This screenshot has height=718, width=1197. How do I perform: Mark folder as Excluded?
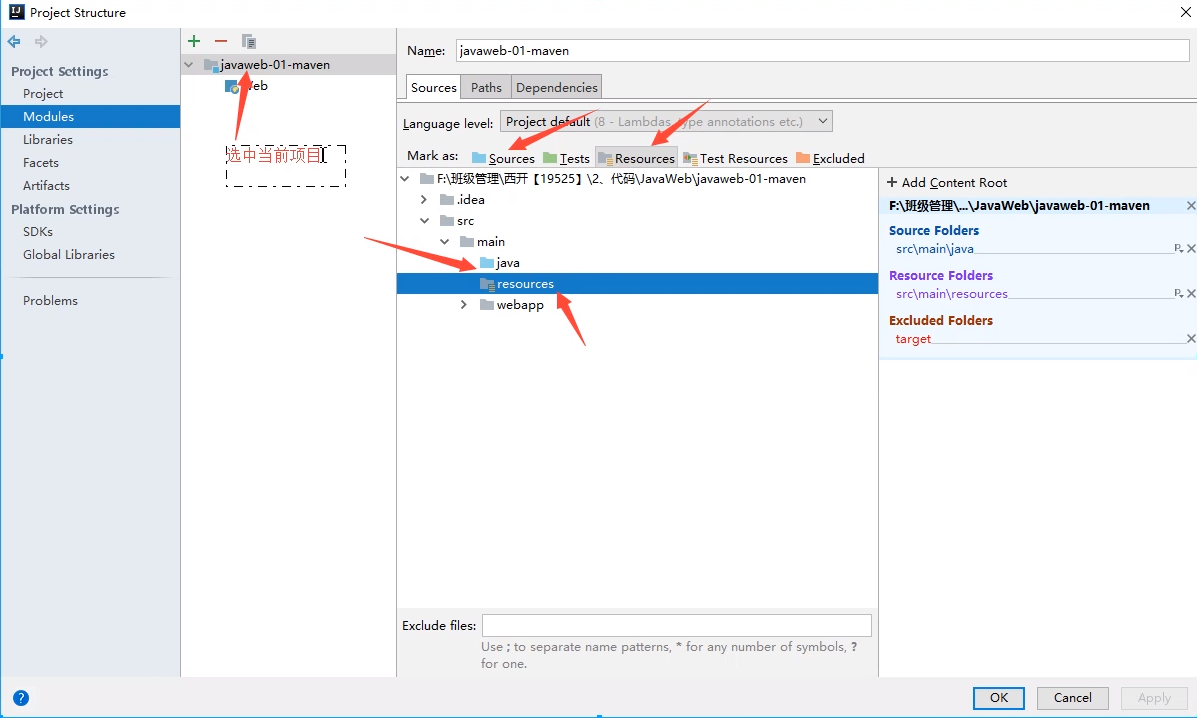pyautogui.click(x=830, y=158)
